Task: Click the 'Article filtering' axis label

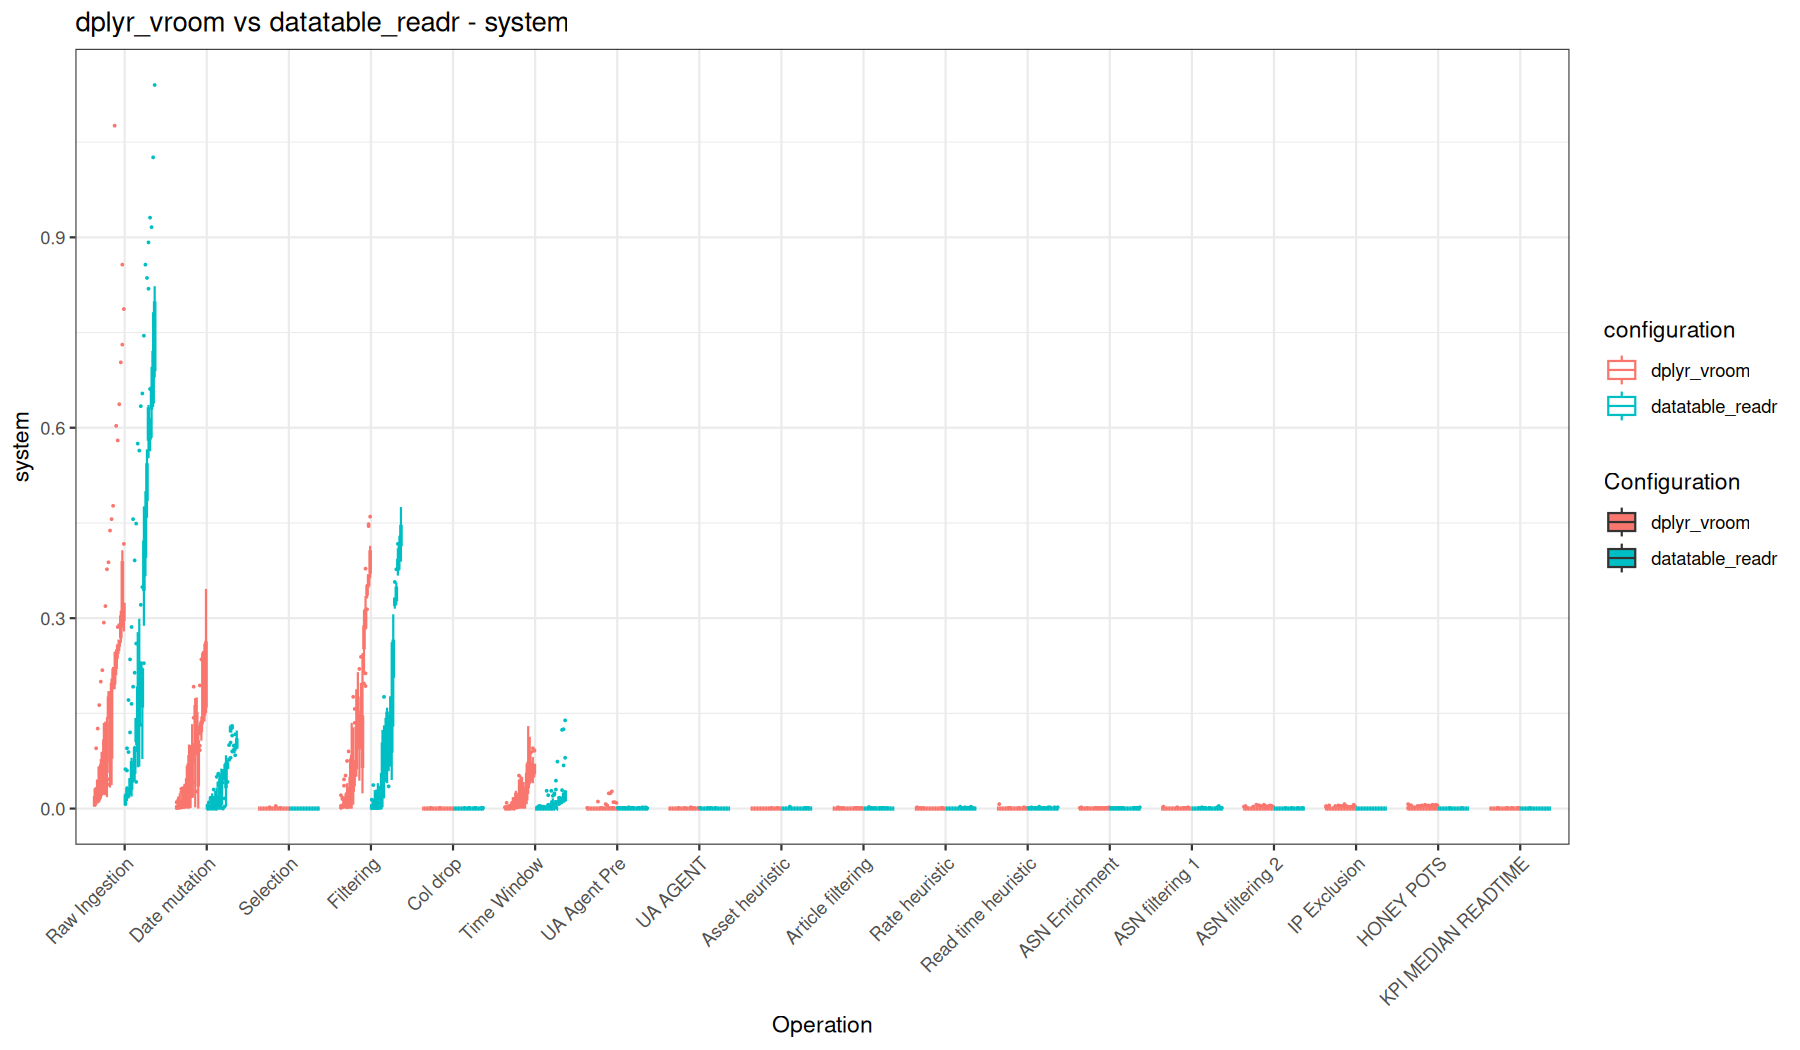Action: (829, 901)
